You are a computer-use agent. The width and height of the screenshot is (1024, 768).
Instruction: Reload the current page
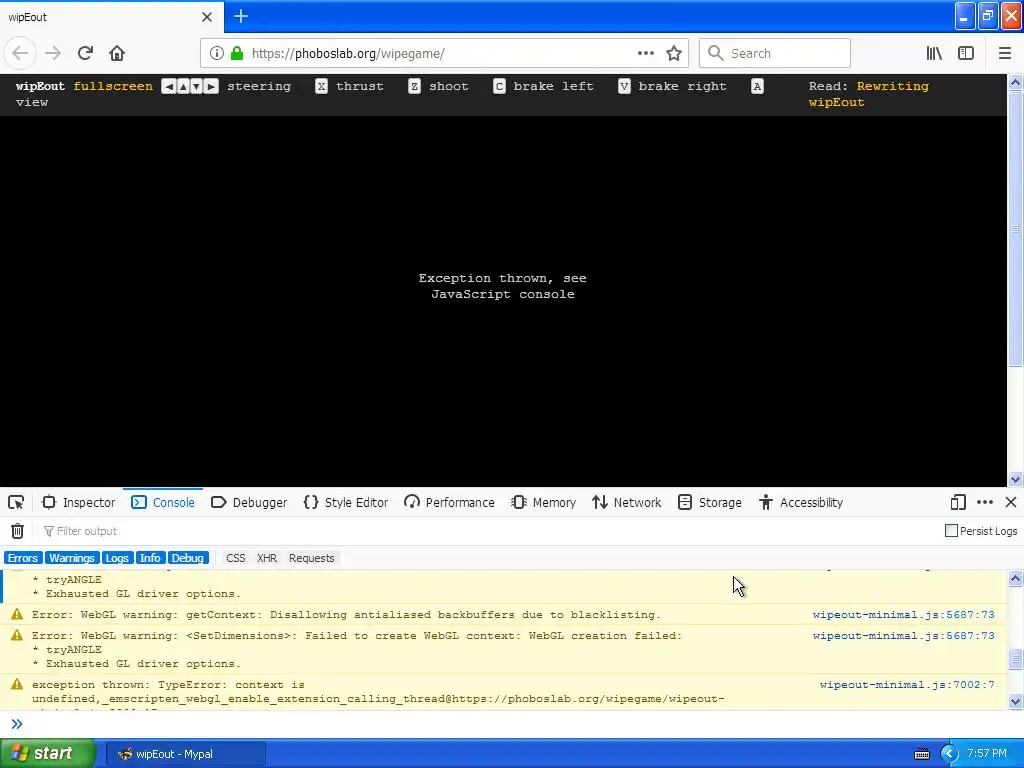[x=85, y=54]
